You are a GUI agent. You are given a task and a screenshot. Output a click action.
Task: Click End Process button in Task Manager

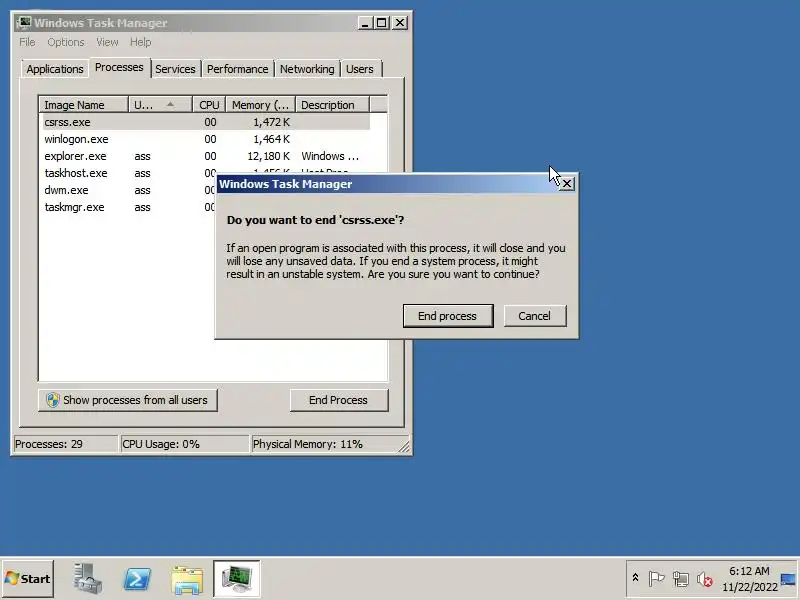coord(339,400)
